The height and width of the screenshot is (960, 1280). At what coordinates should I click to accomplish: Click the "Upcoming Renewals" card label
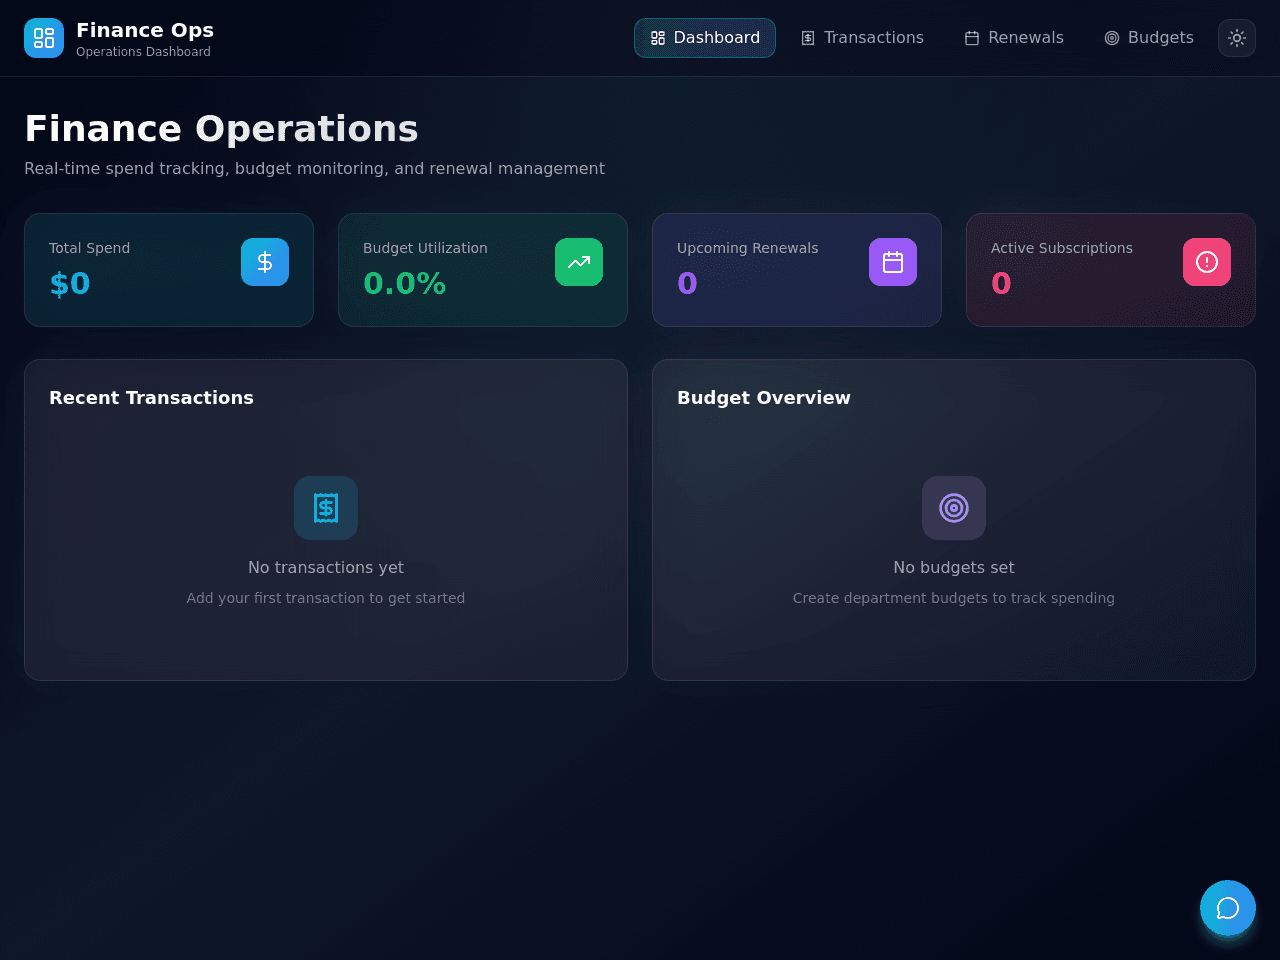click(x=747, y=248)
